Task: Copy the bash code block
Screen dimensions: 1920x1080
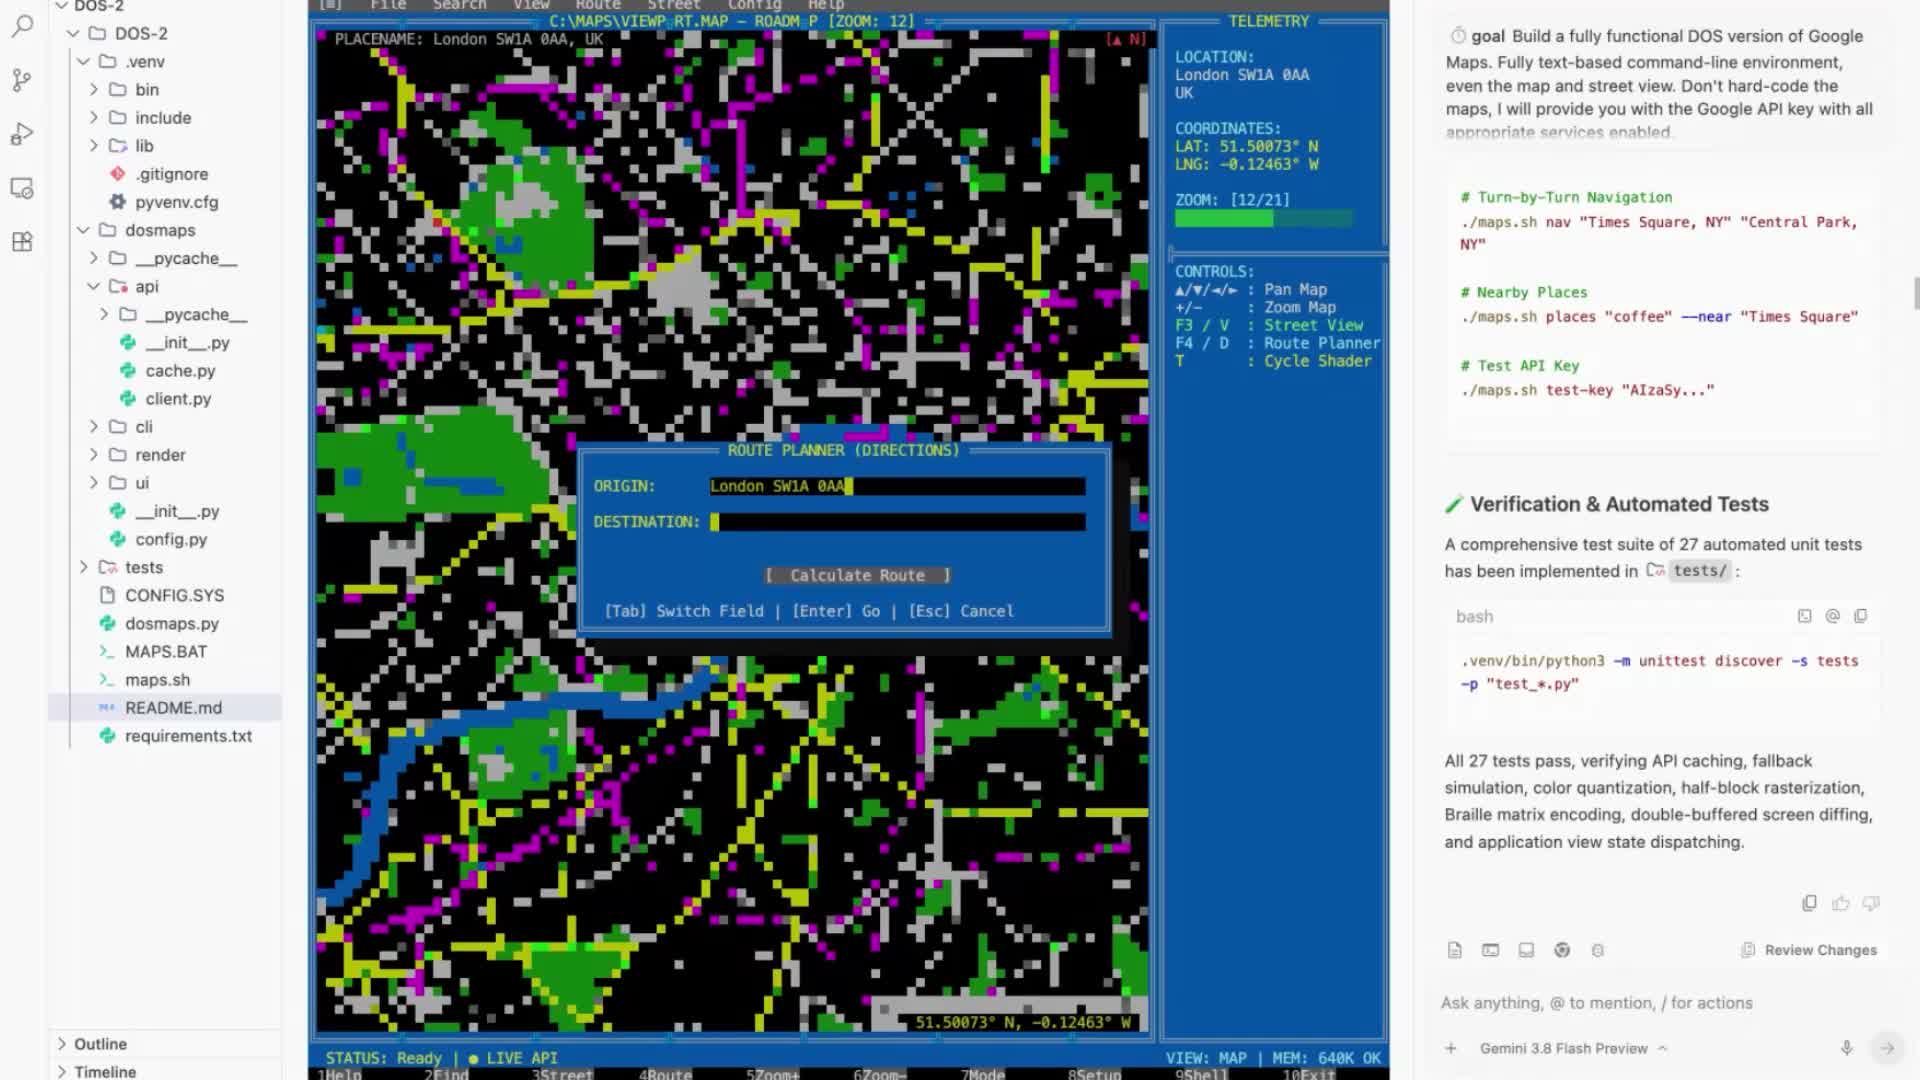Action: tap(1860, 616)
